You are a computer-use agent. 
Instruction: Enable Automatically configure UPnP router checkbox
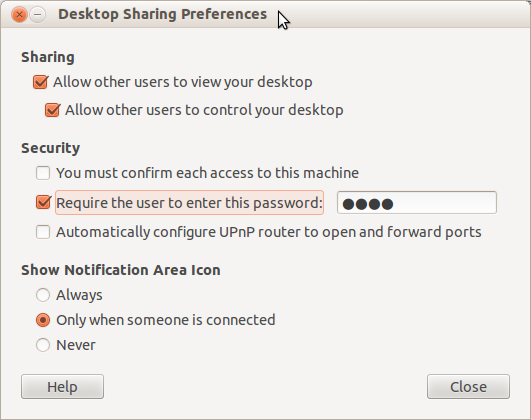[x=43, y=232]
